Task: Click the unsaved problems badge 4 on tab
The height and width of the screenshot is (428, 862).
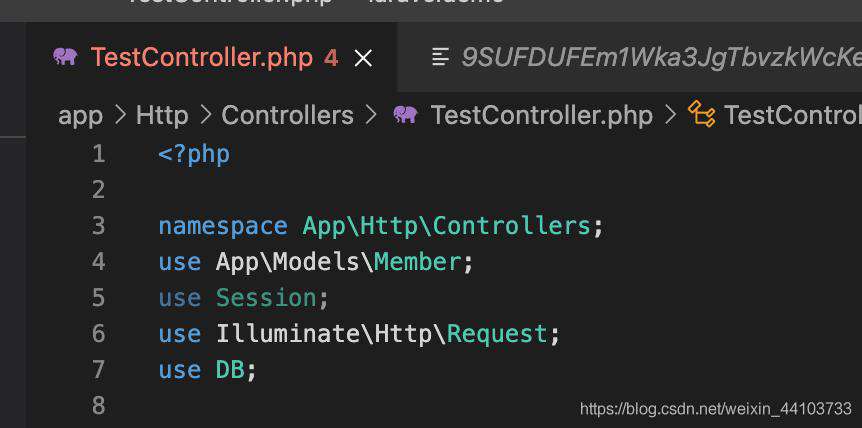Action: click(331, 58)
